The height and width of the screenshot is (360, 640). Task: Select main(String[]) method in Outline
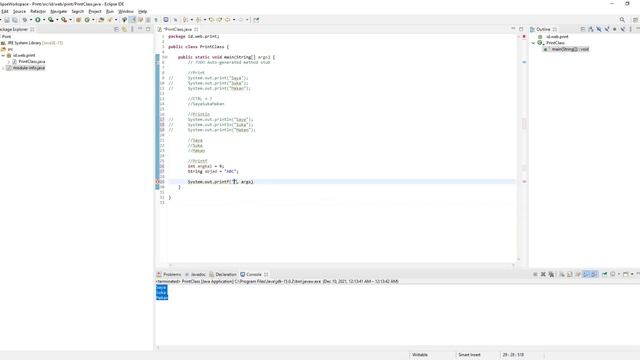pos(566,49)
